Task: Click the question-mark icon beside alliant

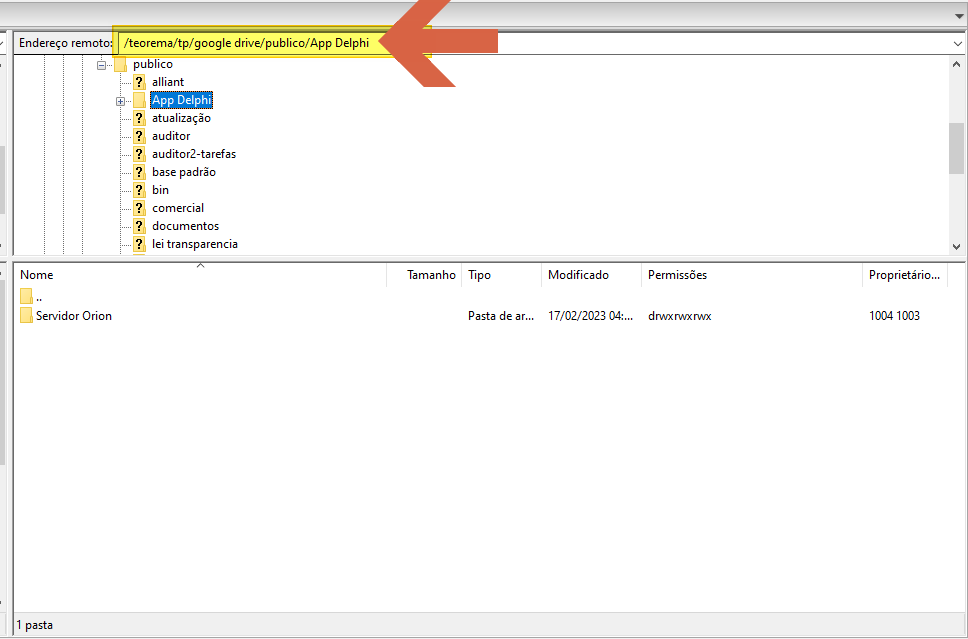Action: click(x=140, y=82)
